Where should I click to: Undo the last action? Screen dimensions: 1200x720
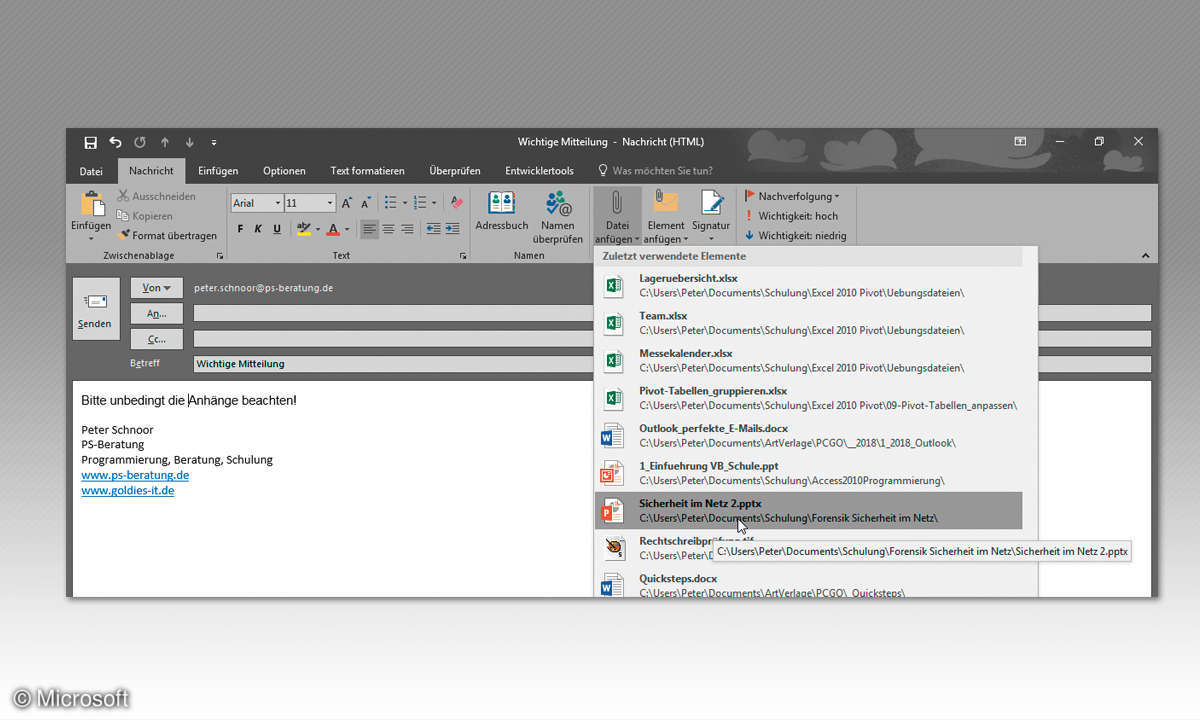115,142
